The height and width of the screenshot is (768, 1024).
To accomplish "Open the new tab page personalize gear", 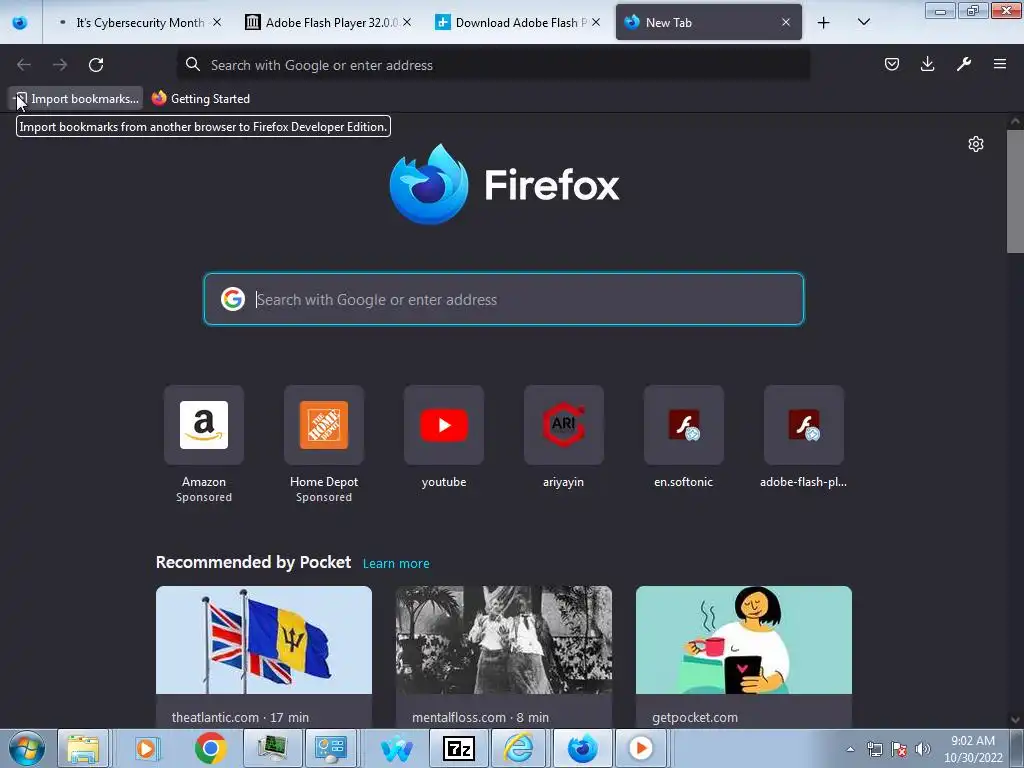I will (x=976, y=144).
